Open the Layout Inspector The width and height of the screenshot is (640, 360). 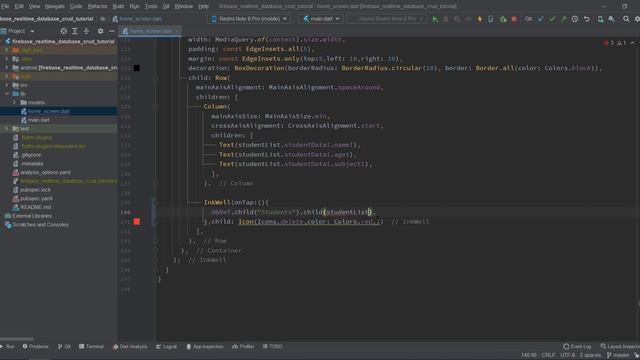(620, 347)
